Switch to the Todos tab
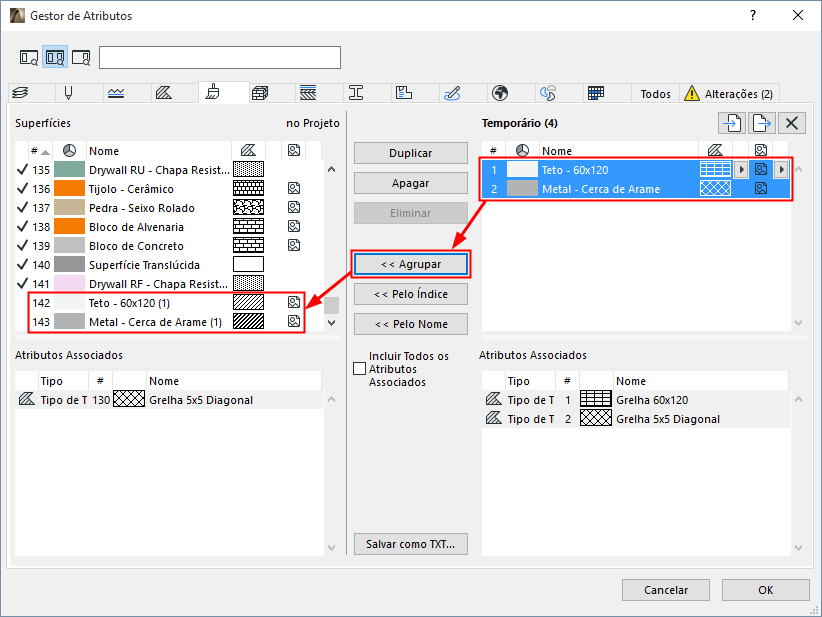Viewport: 822px width, 617px height. click(655, 94)
